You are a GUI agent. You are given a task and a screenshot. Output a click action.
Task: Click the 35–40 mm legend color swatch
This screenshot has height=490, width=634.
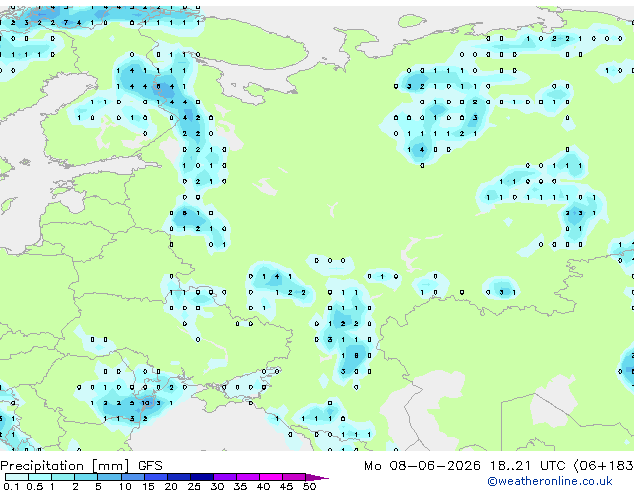pyautogui.click(x=247, y=477)
